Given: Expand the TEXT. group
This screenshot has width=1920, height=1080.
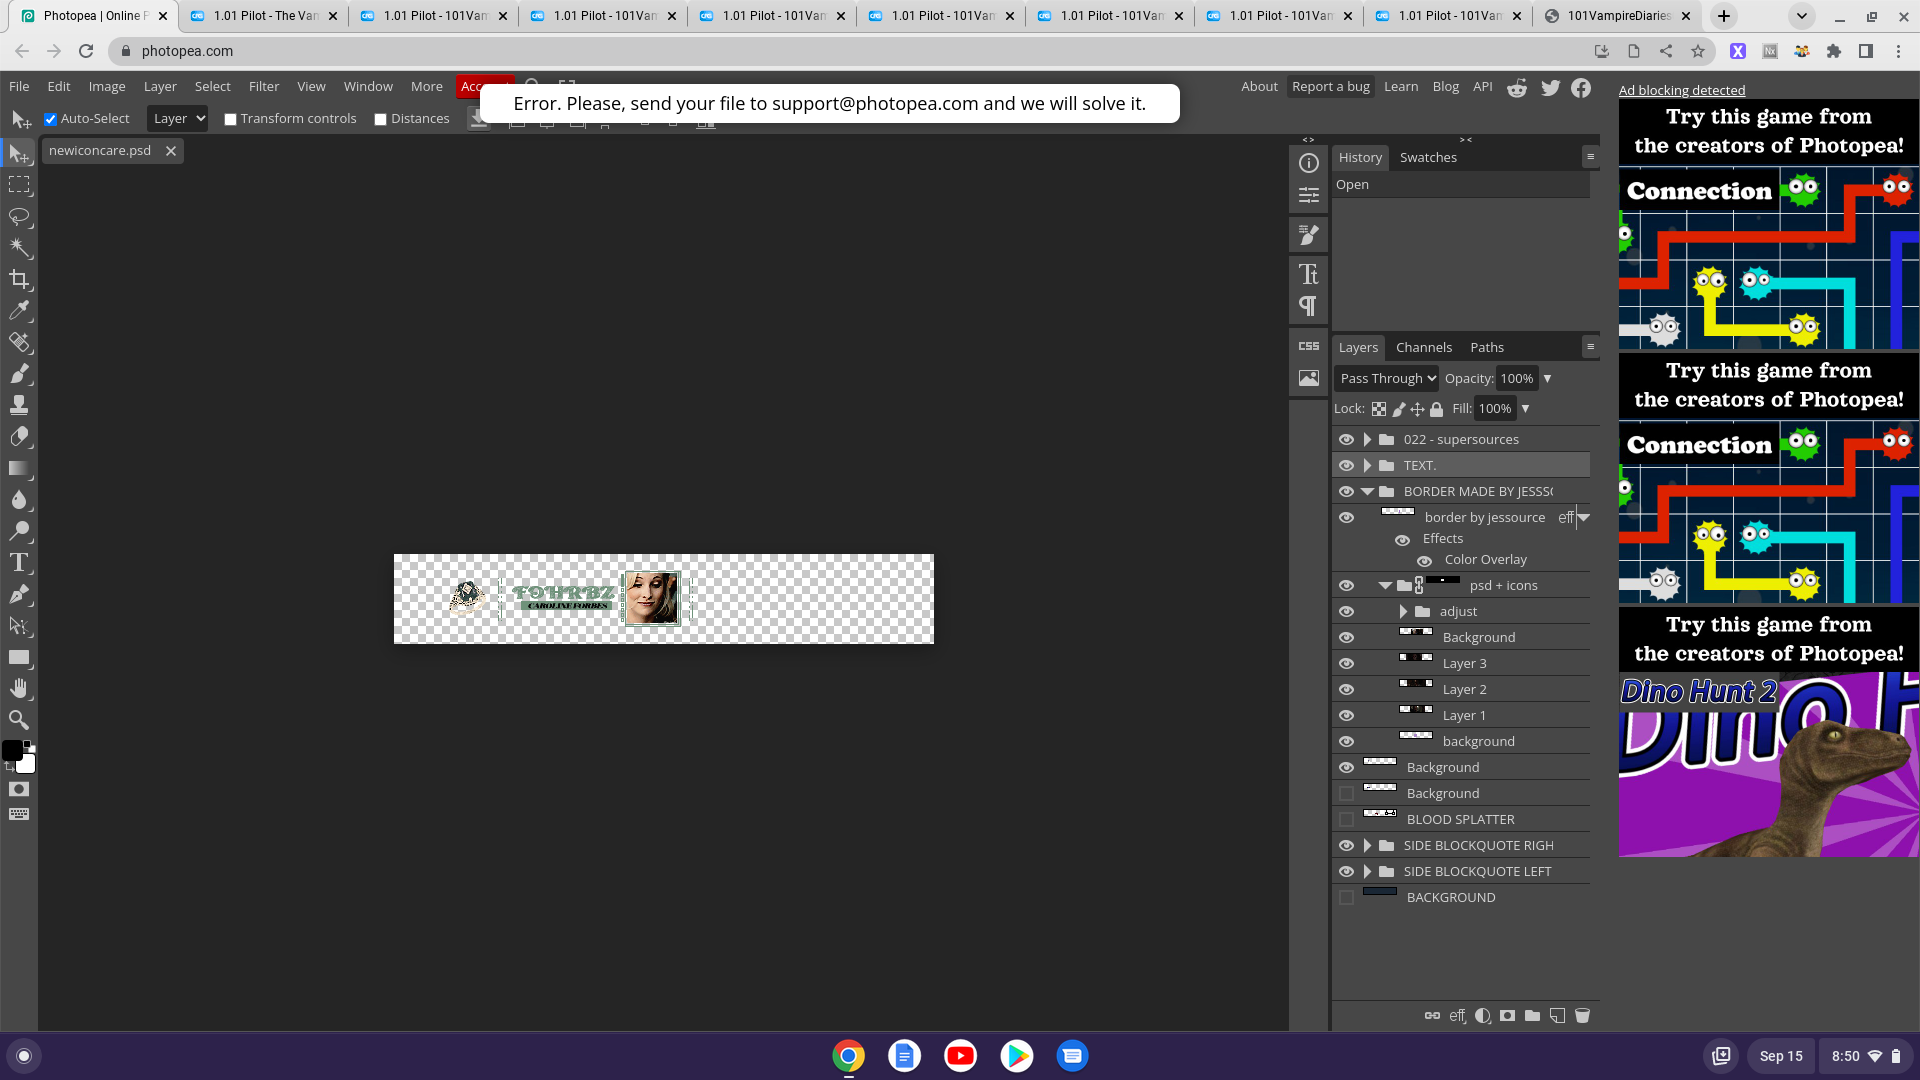Looking at the screenshot, I should (1367, 465).
